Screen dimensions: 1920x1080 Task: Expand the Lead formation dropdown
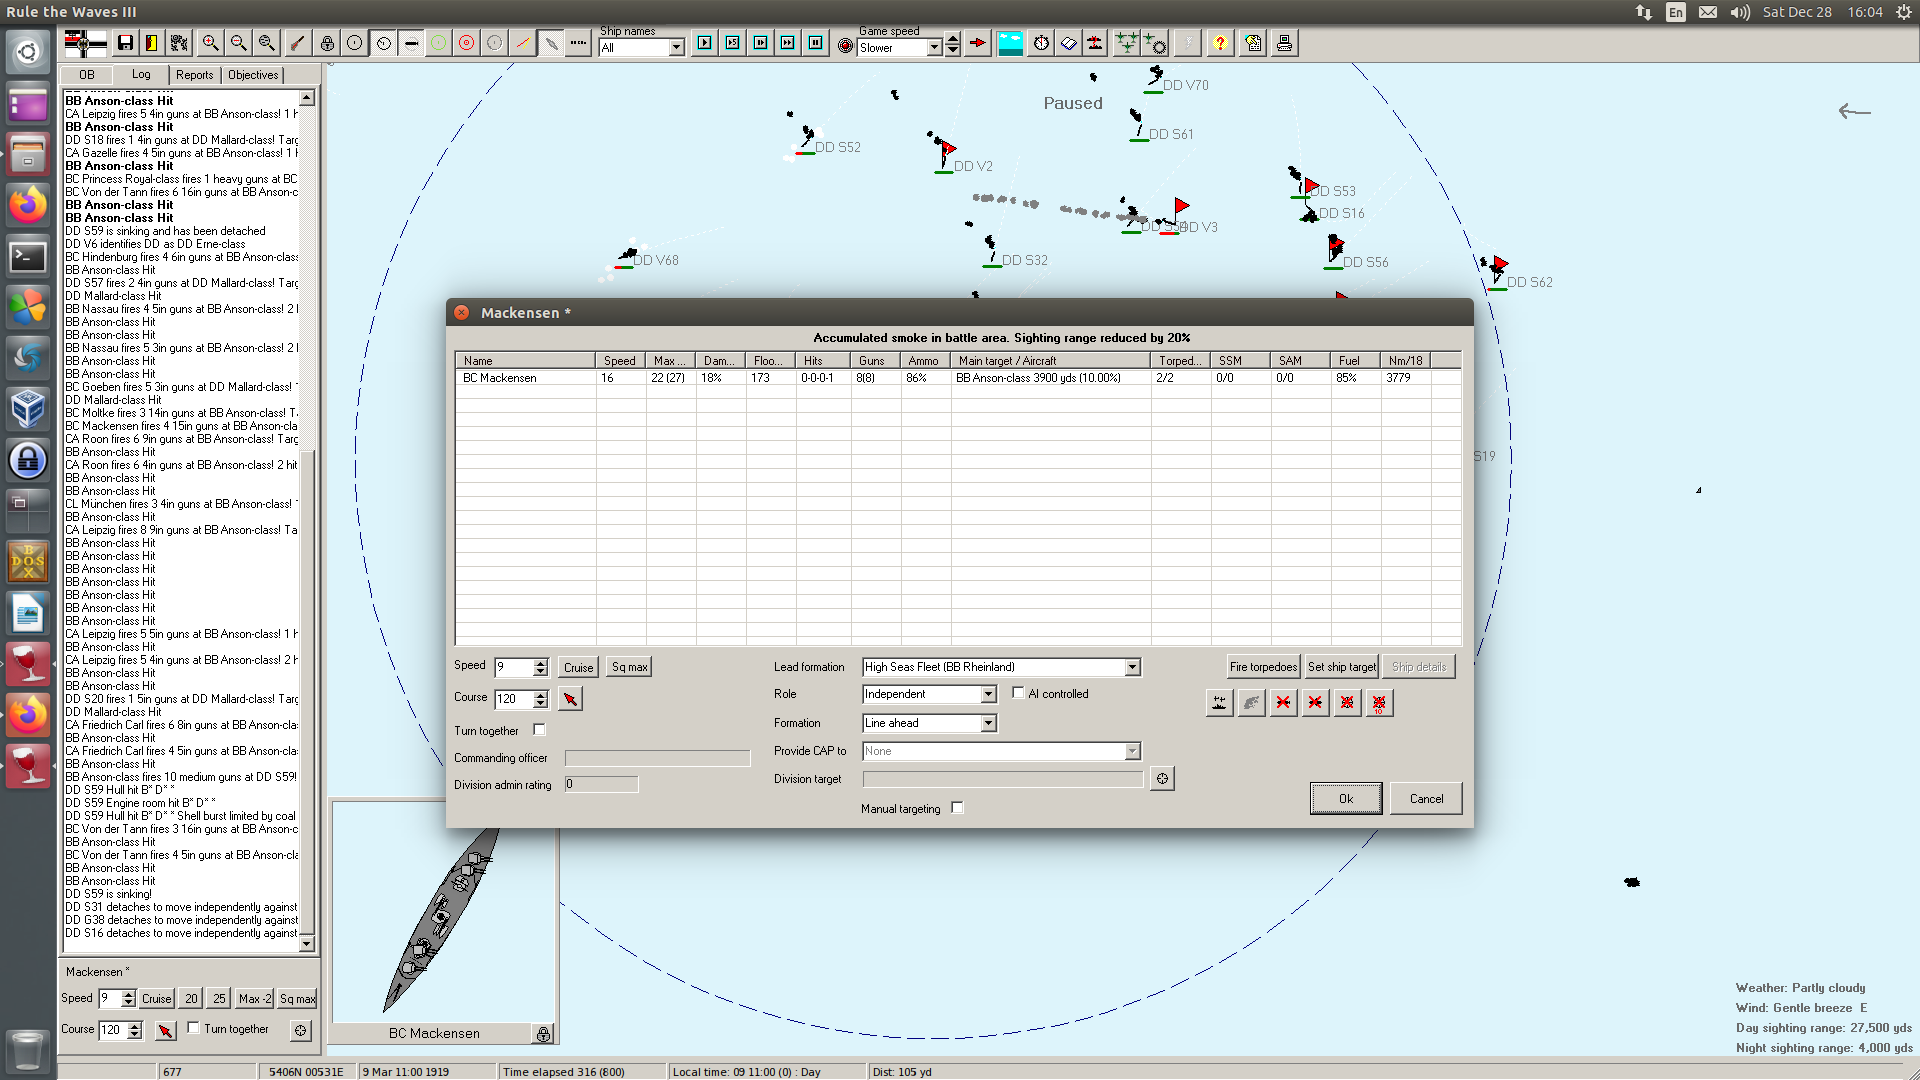click(x=1132, y=667)
